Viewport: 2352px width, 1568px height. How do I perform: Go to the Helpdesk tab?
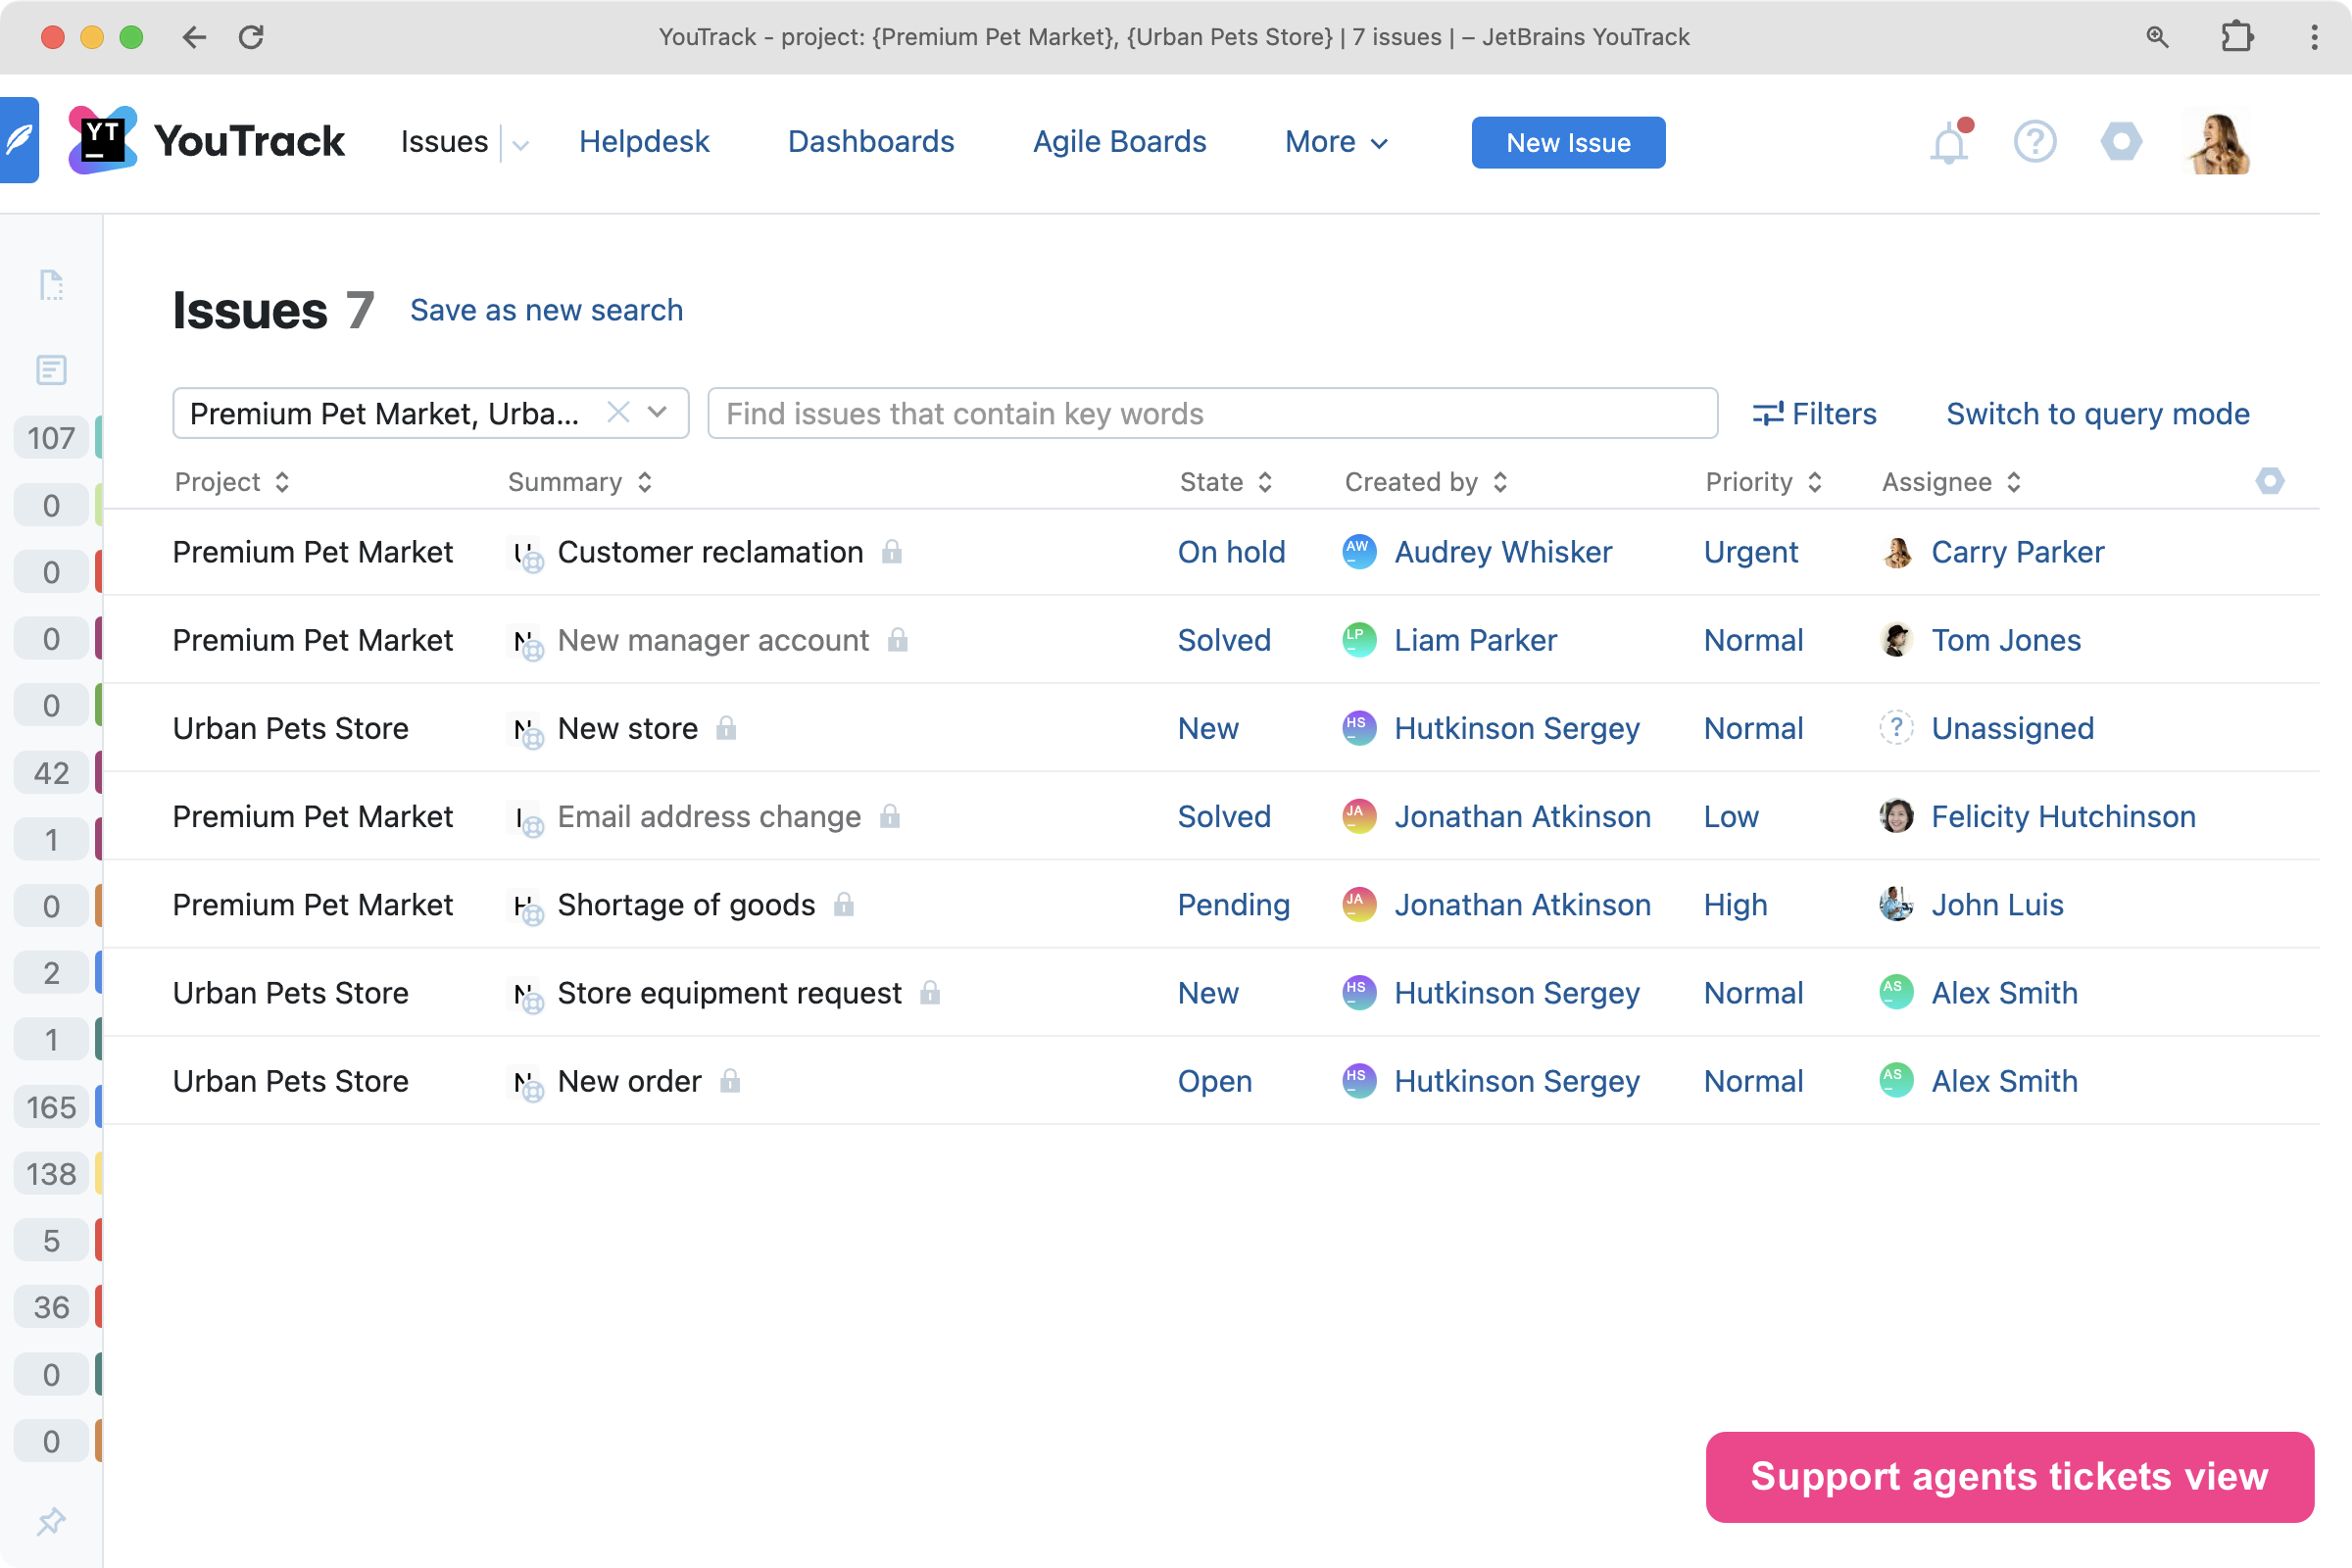644,142
